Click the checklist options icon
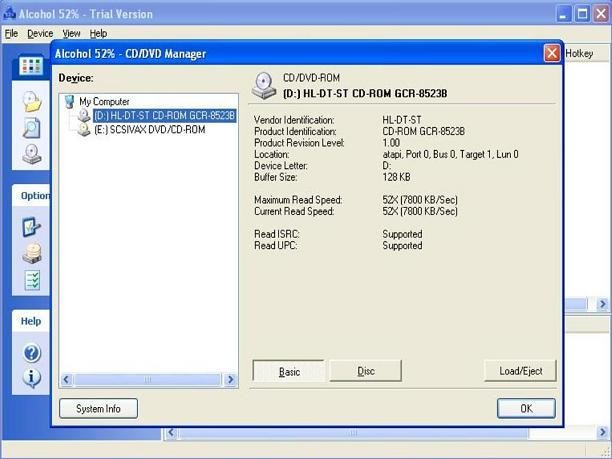 [x=32, y=280]
